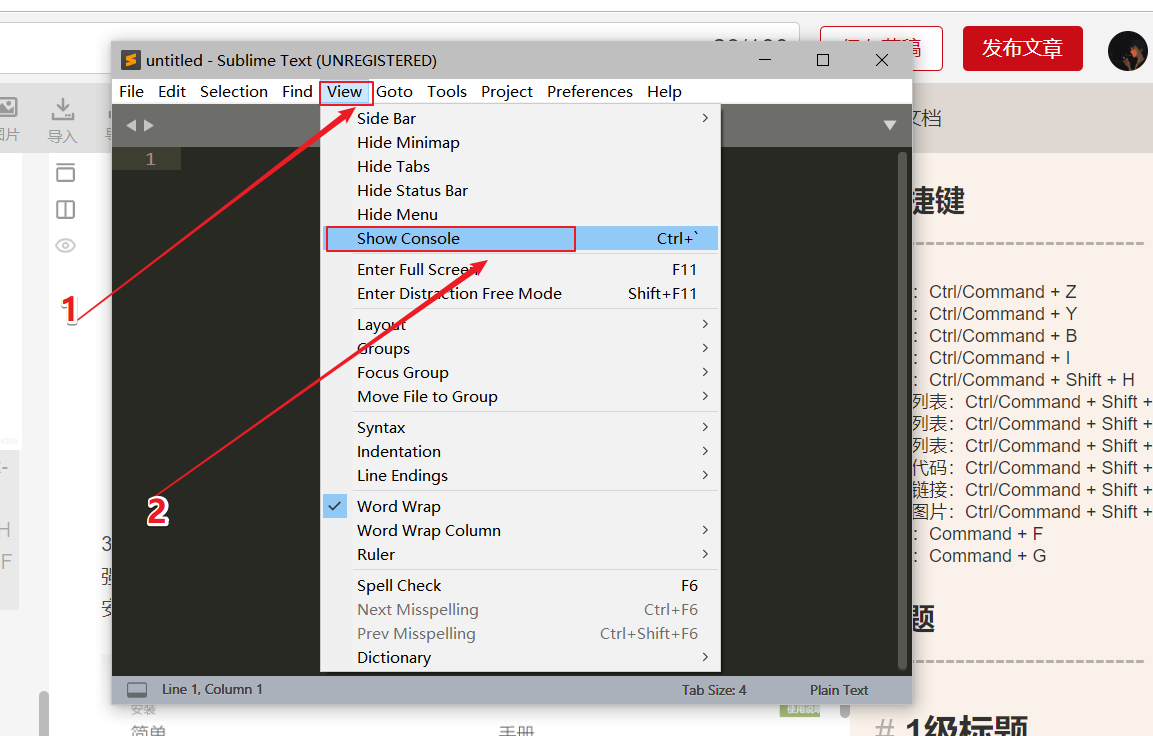Image resolution: width=1153 pixels, height=736 pixels.
Task: Click the View menu
Action: click(x=345, y=92)
